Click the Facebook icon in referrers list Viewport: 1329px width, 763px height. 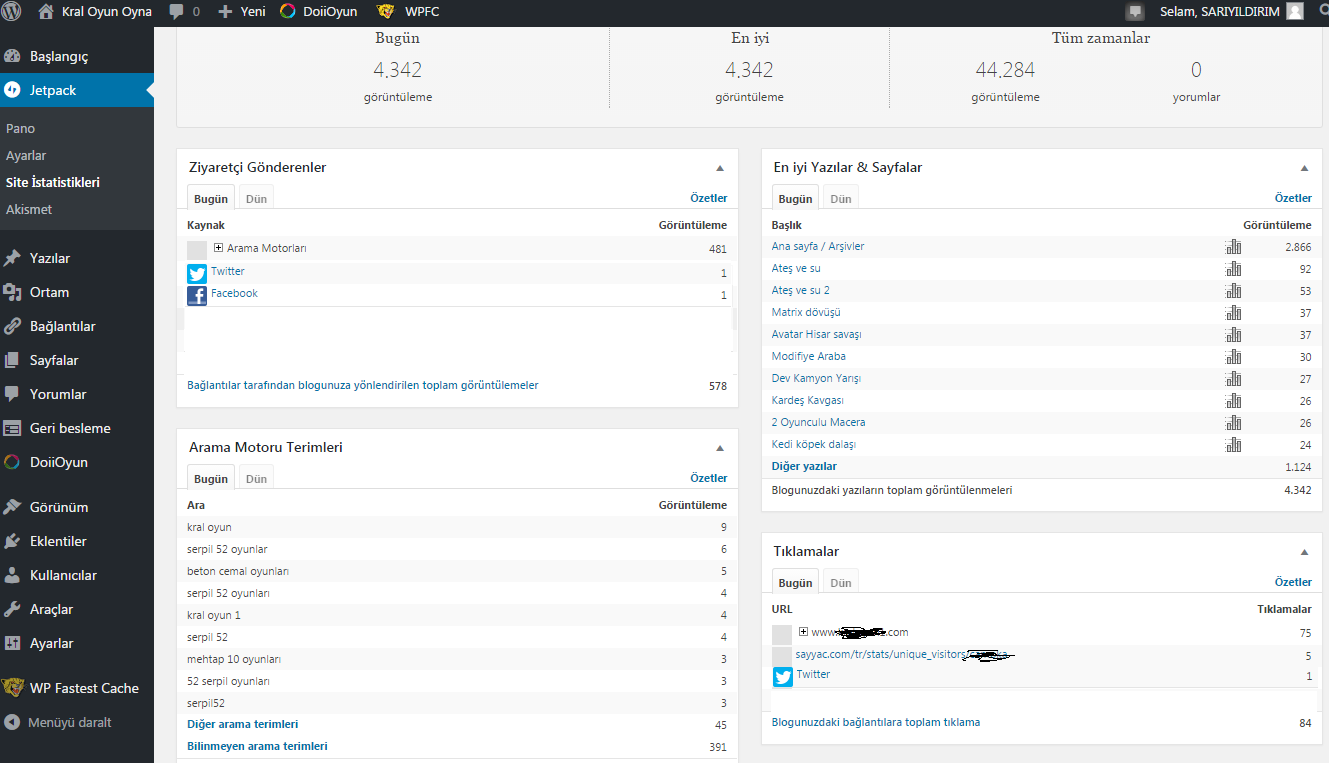pos(197,295)
